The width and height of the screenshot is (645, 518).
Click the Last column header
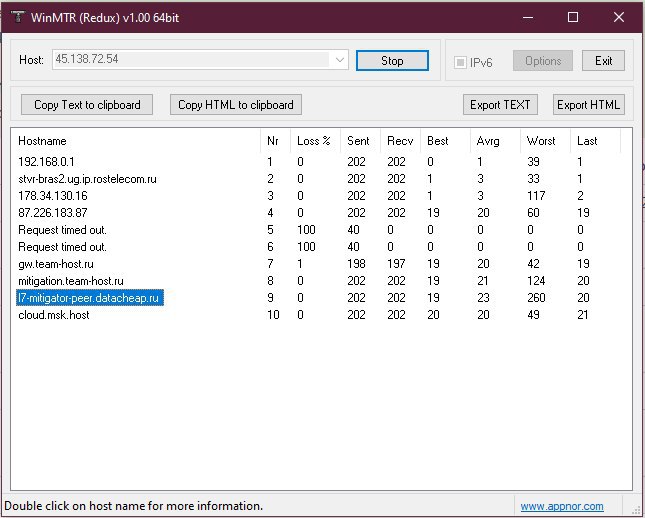(595, 141)
